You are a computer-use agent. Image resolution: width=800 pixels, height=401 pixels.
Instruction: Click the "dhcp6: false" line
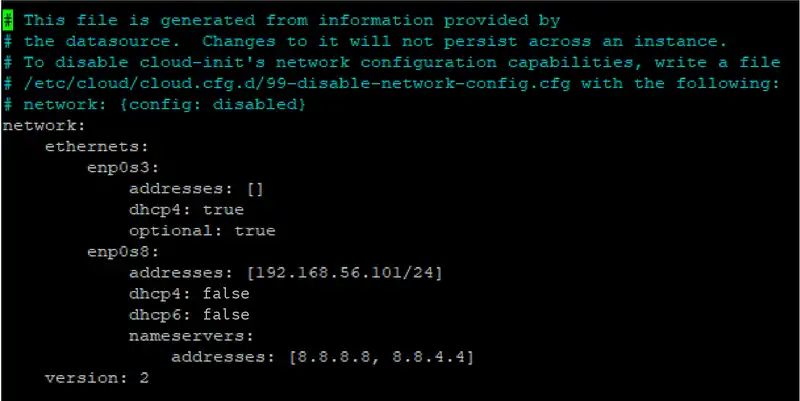point(191,315)
